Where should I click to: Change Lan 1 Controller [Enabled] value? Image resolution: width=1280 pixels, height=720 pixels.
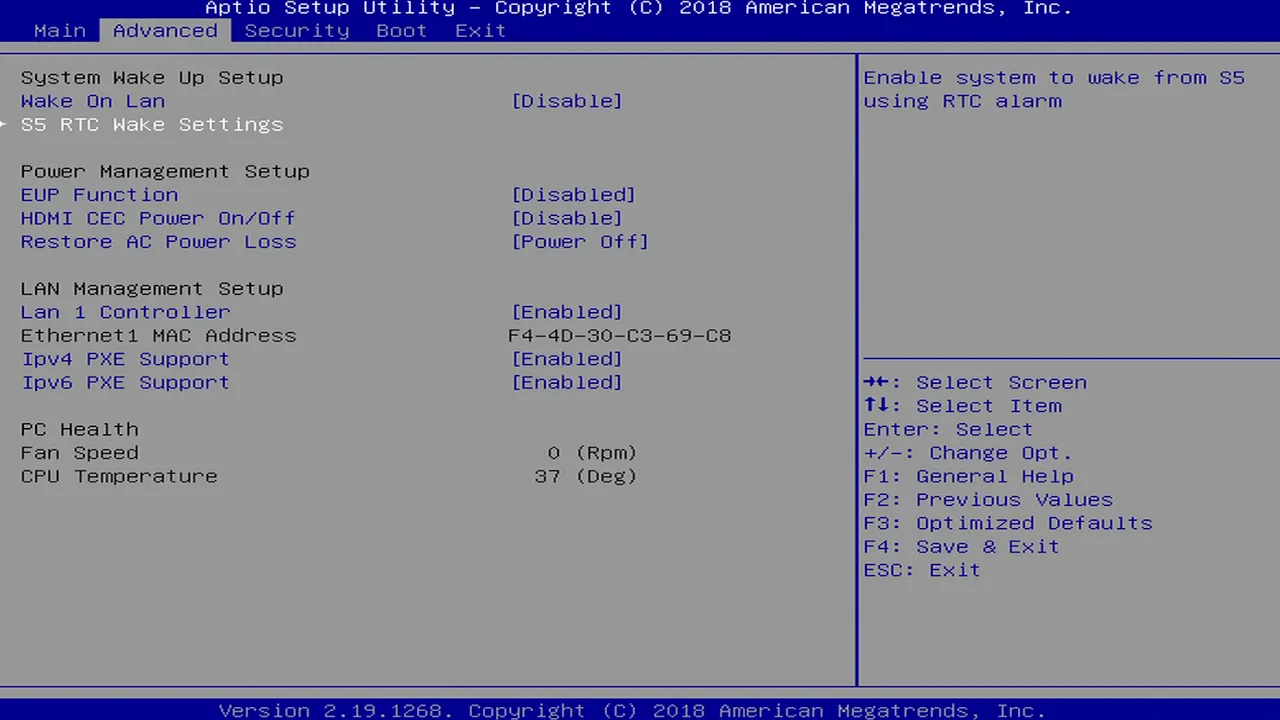coord(567,312)
